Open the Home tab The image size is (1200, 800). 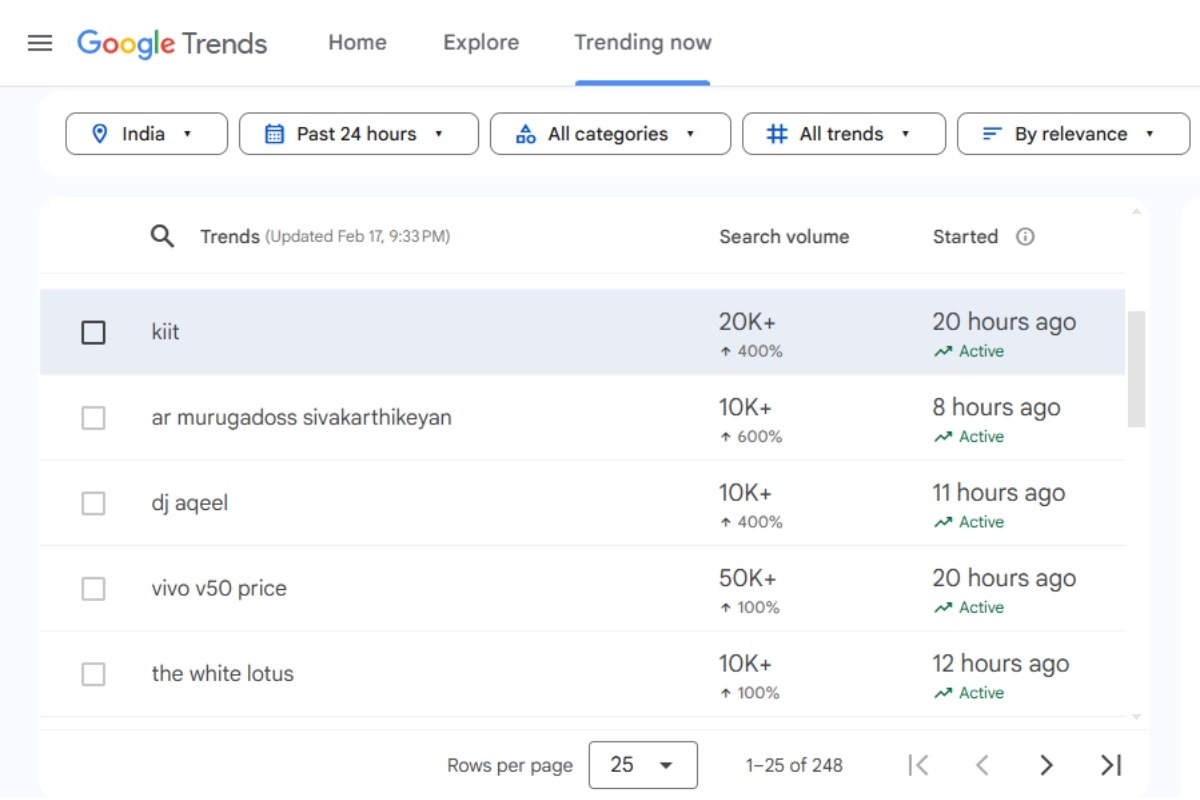[x=357, y=43]
